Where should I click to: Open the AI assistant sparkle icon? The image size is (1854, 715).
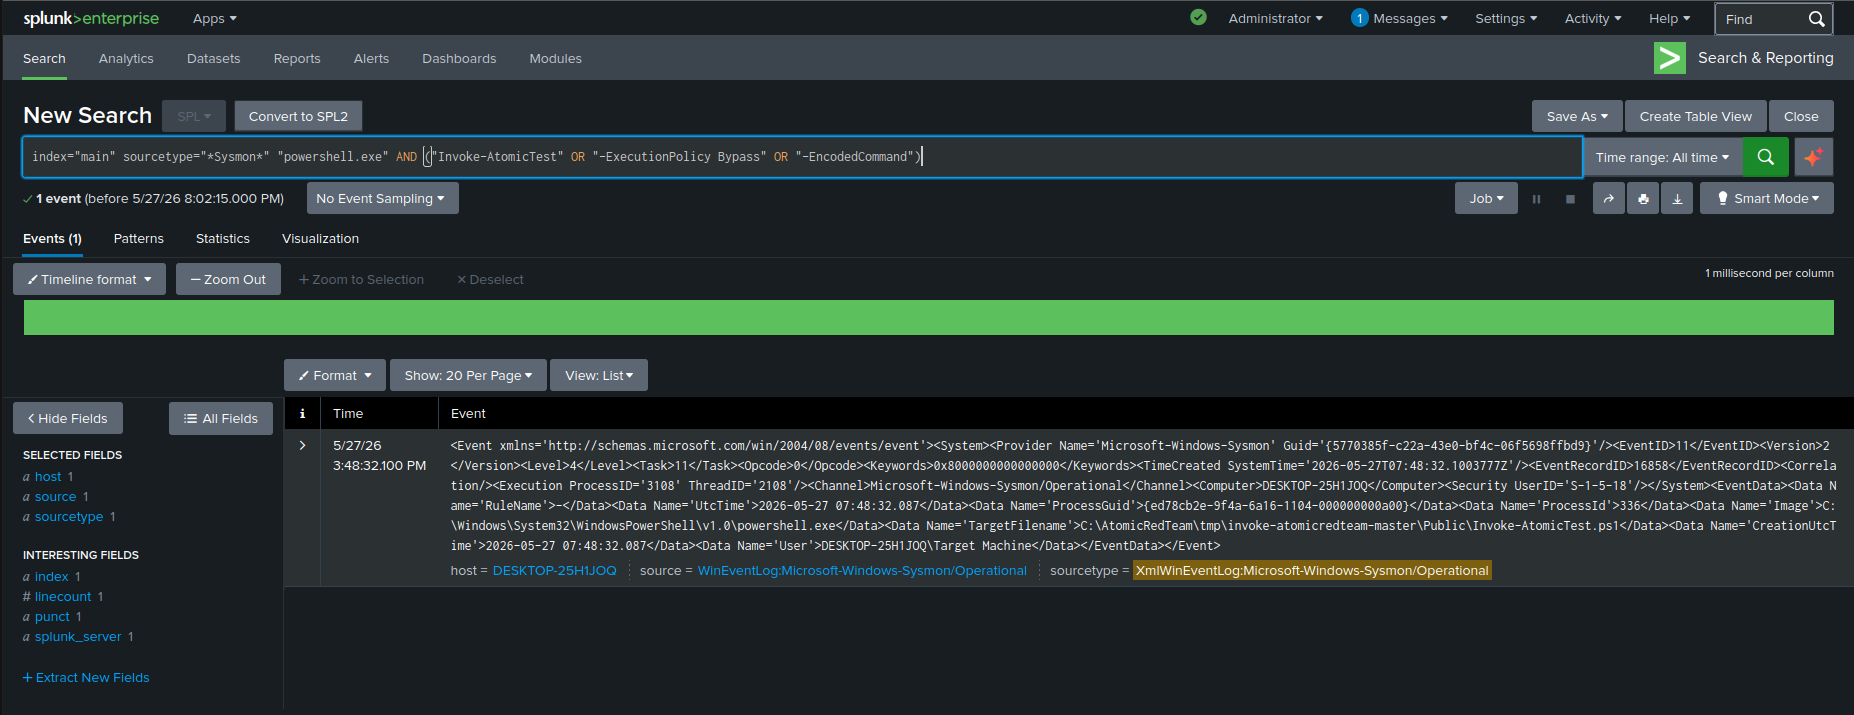(x=1813, y=157)
